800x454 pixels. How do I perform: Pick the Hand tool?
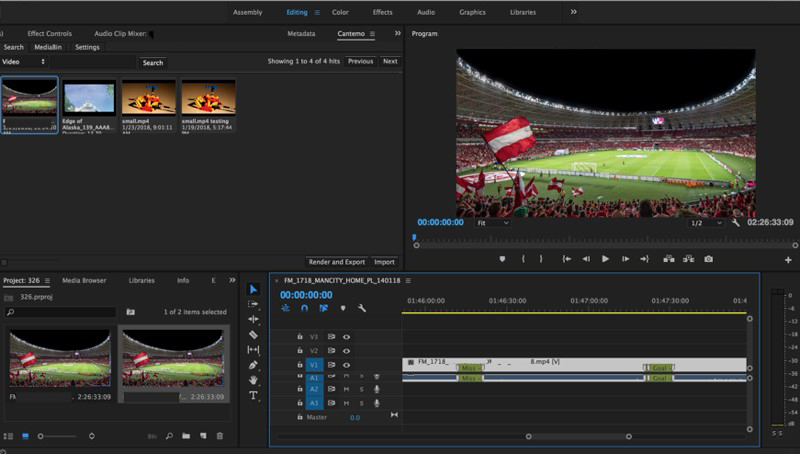[253, 380]
